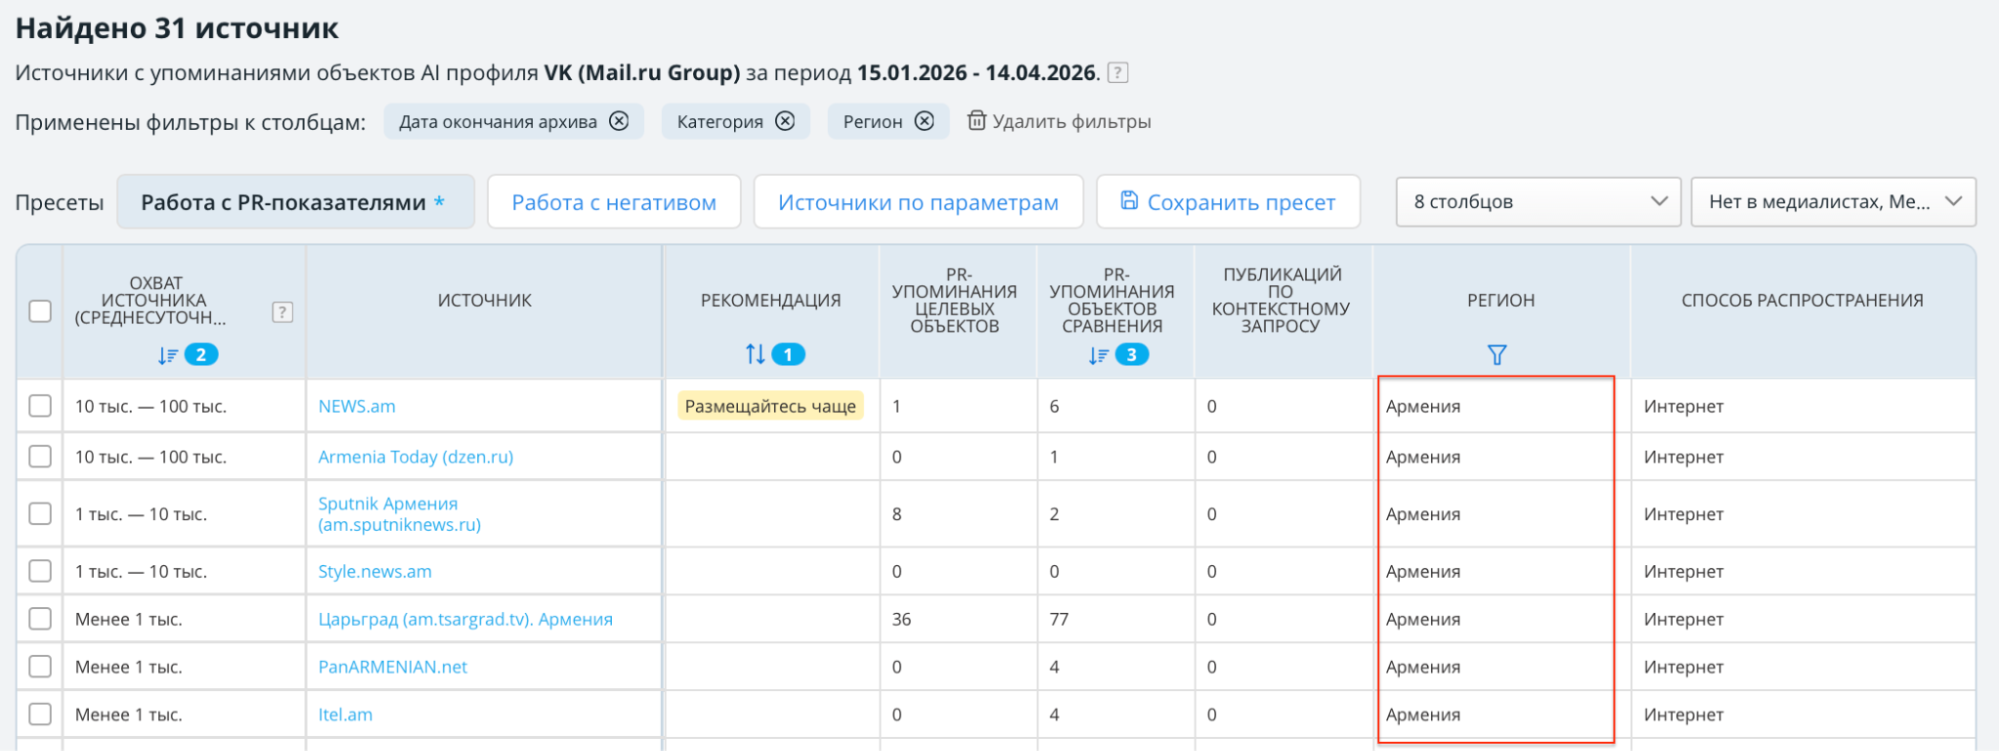Click the floppy disk icon in 'Сохранить пресет'
Screen dimensions: 1999x751
point(1129,201)
